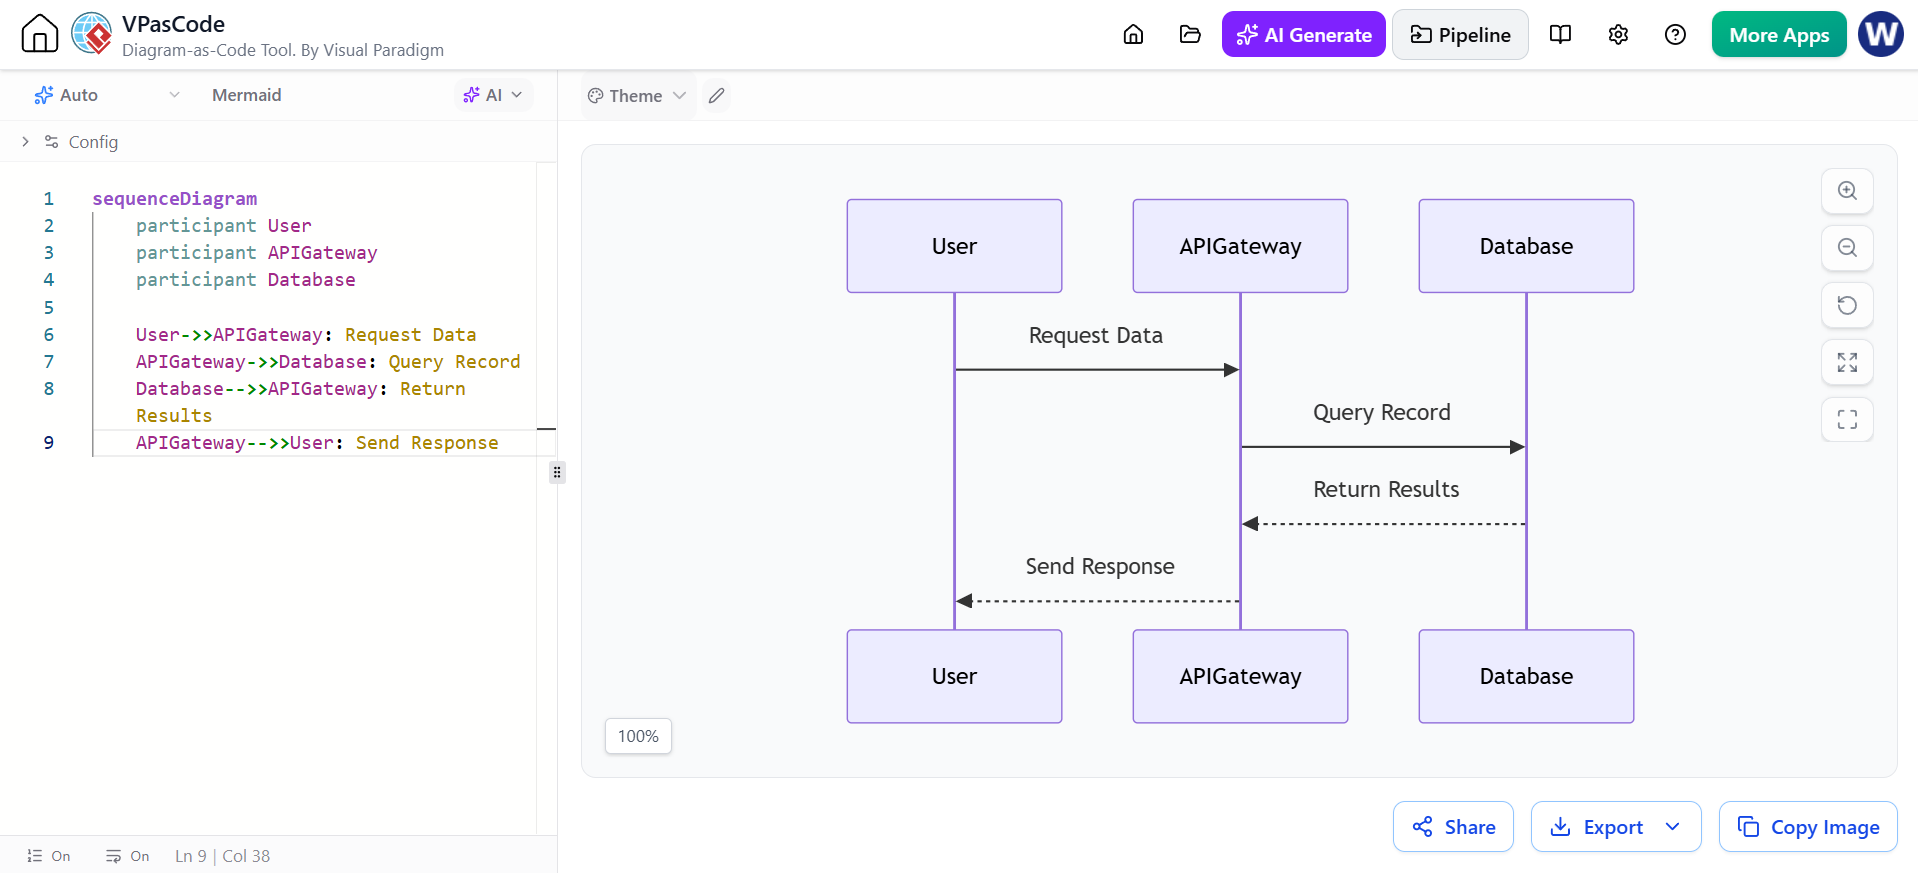The image size is (1918, 873).
Task: Click the participant APIGateway code line
Action: pos(257,253)
